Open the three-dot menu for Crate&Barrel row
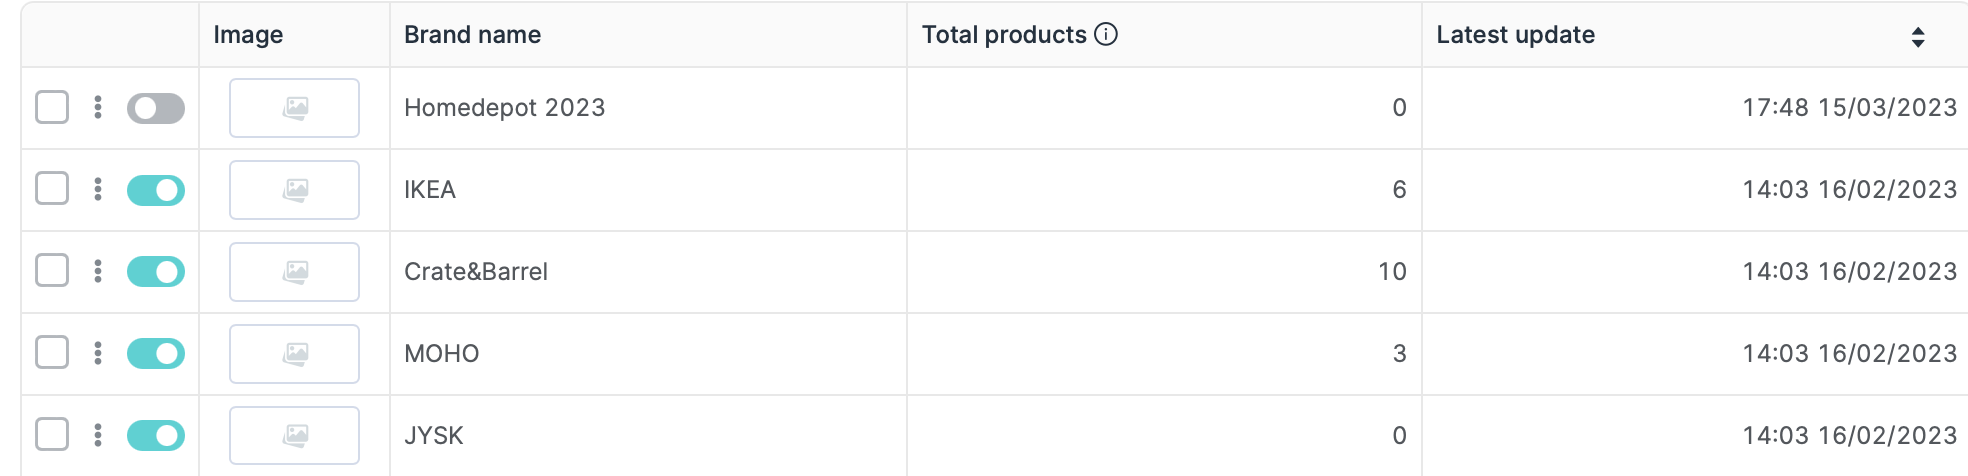 (x=98, y=271)
